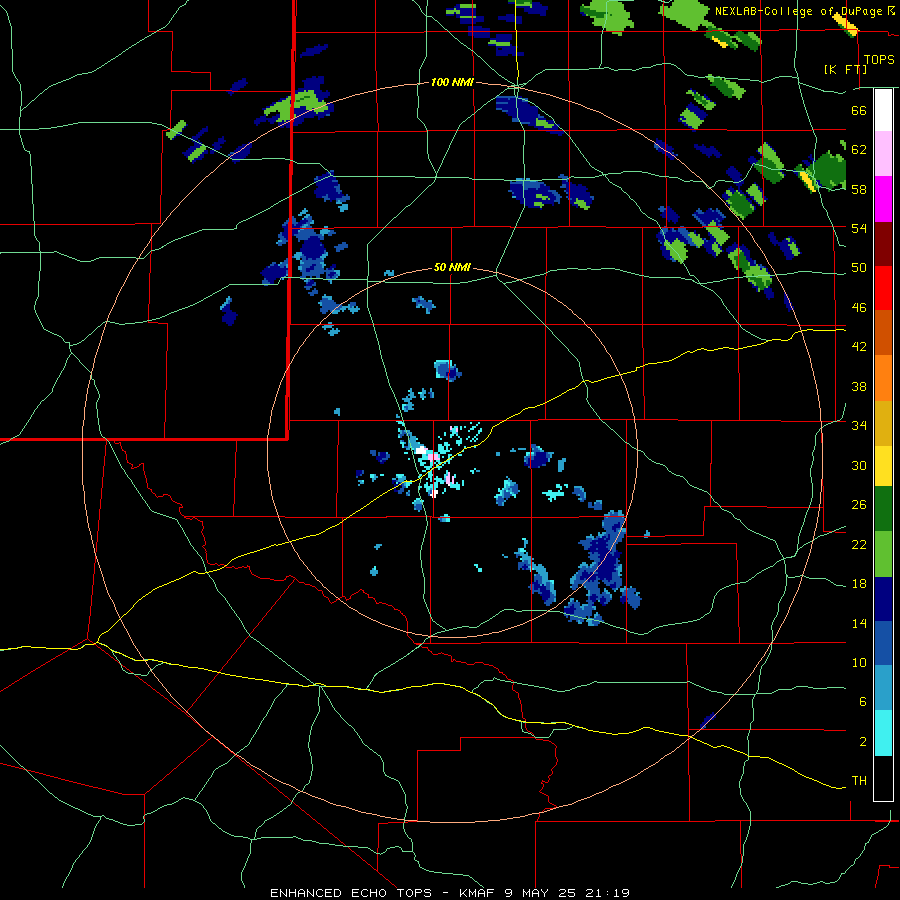Click the legend value '42'

click(x=859, y=347)
